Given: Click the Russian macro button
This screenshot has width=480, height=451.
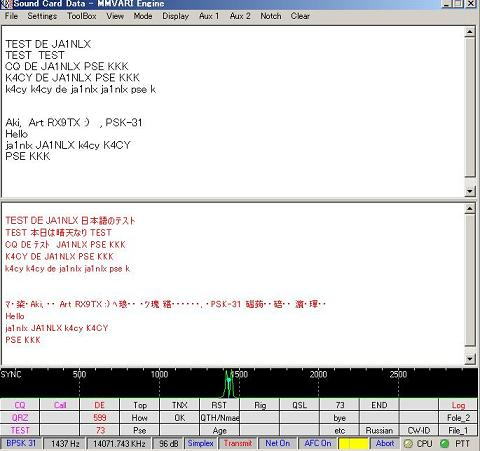Looking at the screenshot, I should [x=379, y=430].
